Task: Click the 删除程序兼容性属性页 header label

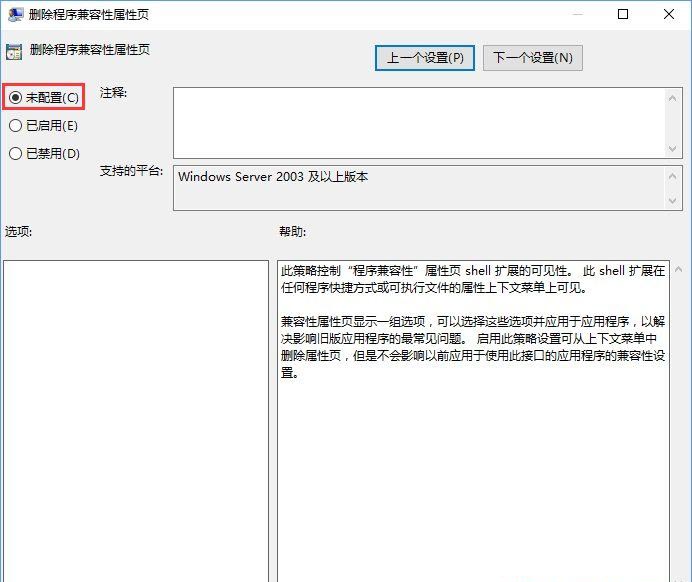Action: pos(90,50)
